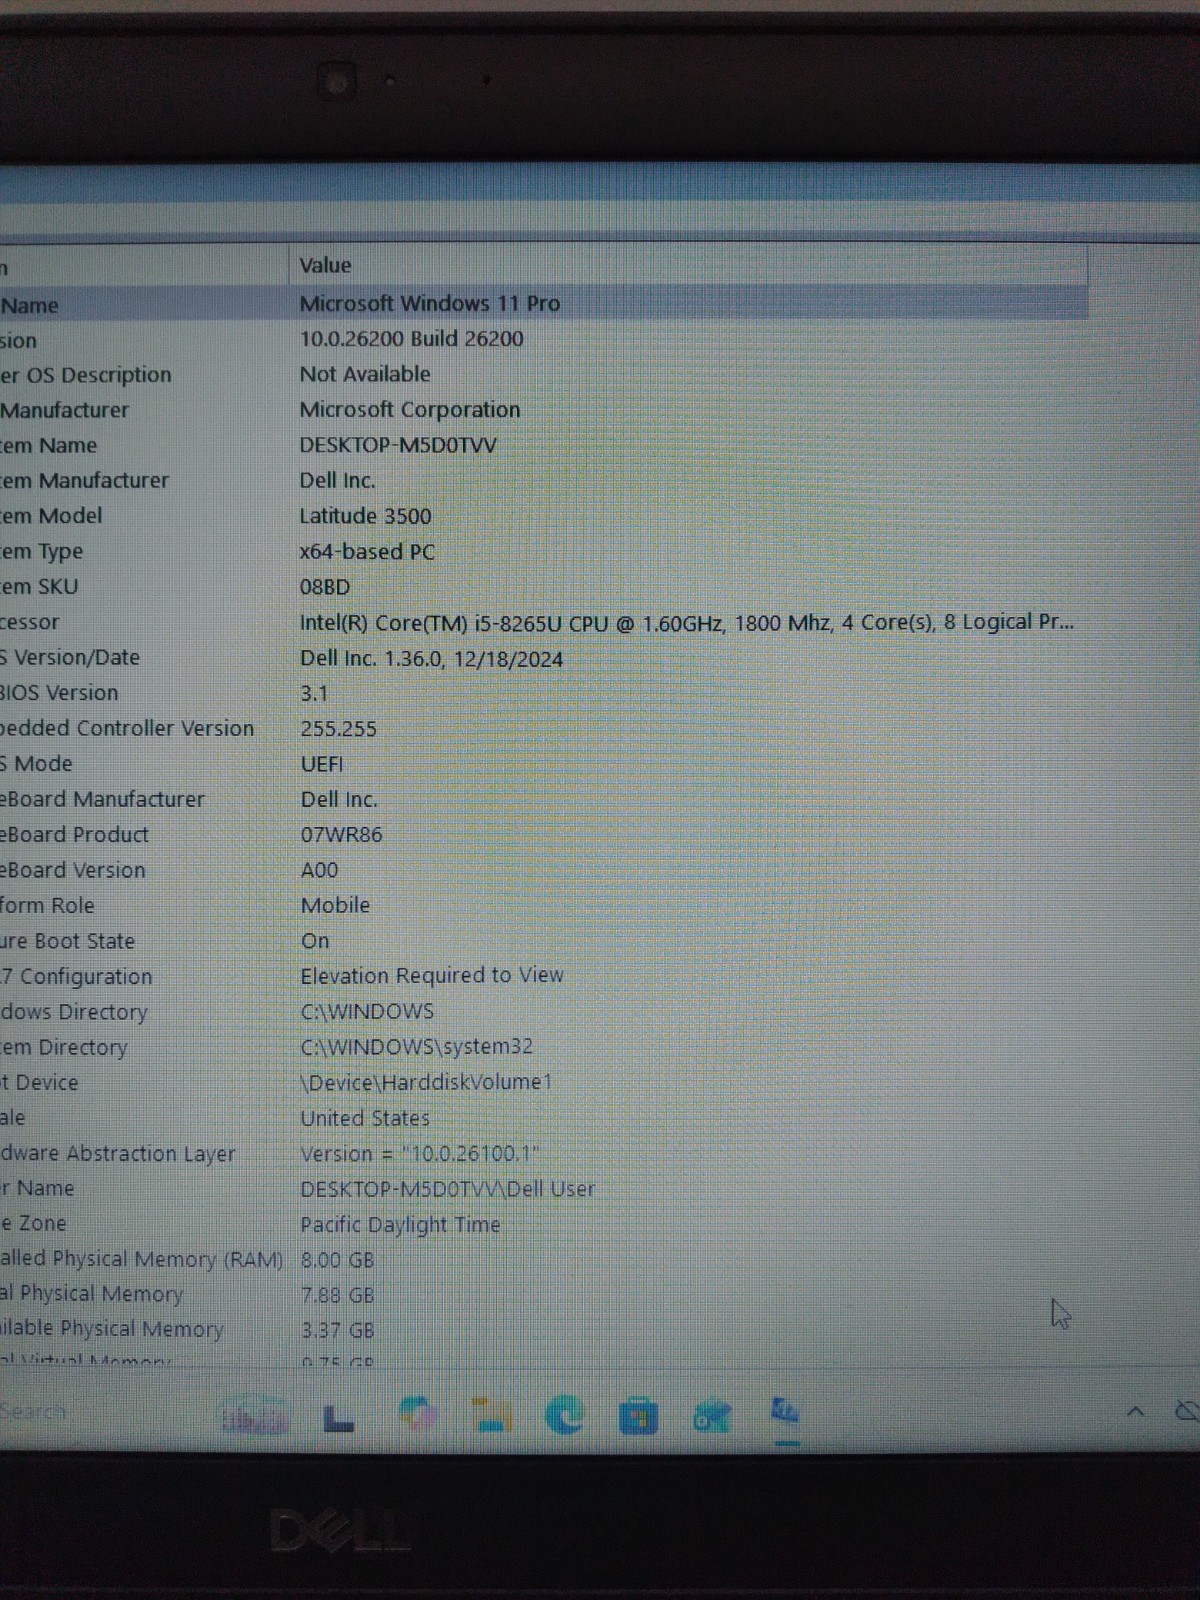The height and width of the screenshot is (1600, 1200).
Task: Select the 7.88 GB value
Action: 338,1295
